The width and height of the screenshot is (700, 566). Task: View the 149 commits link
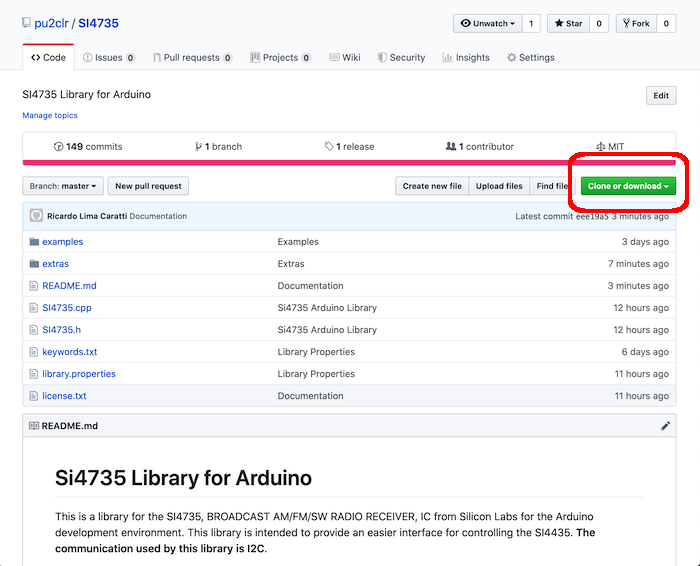[x=88, y=146]
